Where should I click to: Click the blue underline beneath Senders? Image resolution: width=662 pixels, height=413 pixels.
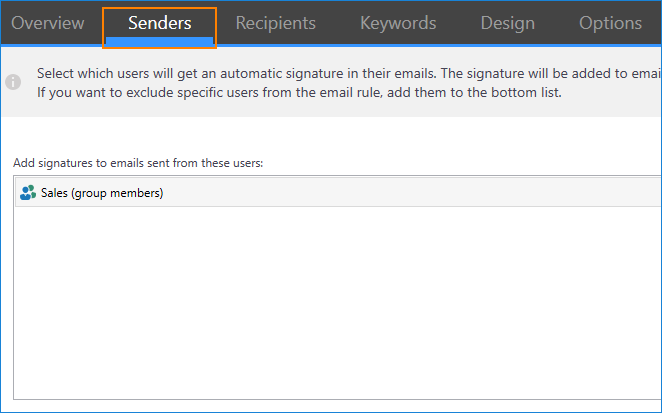click(x=160, y=41)
